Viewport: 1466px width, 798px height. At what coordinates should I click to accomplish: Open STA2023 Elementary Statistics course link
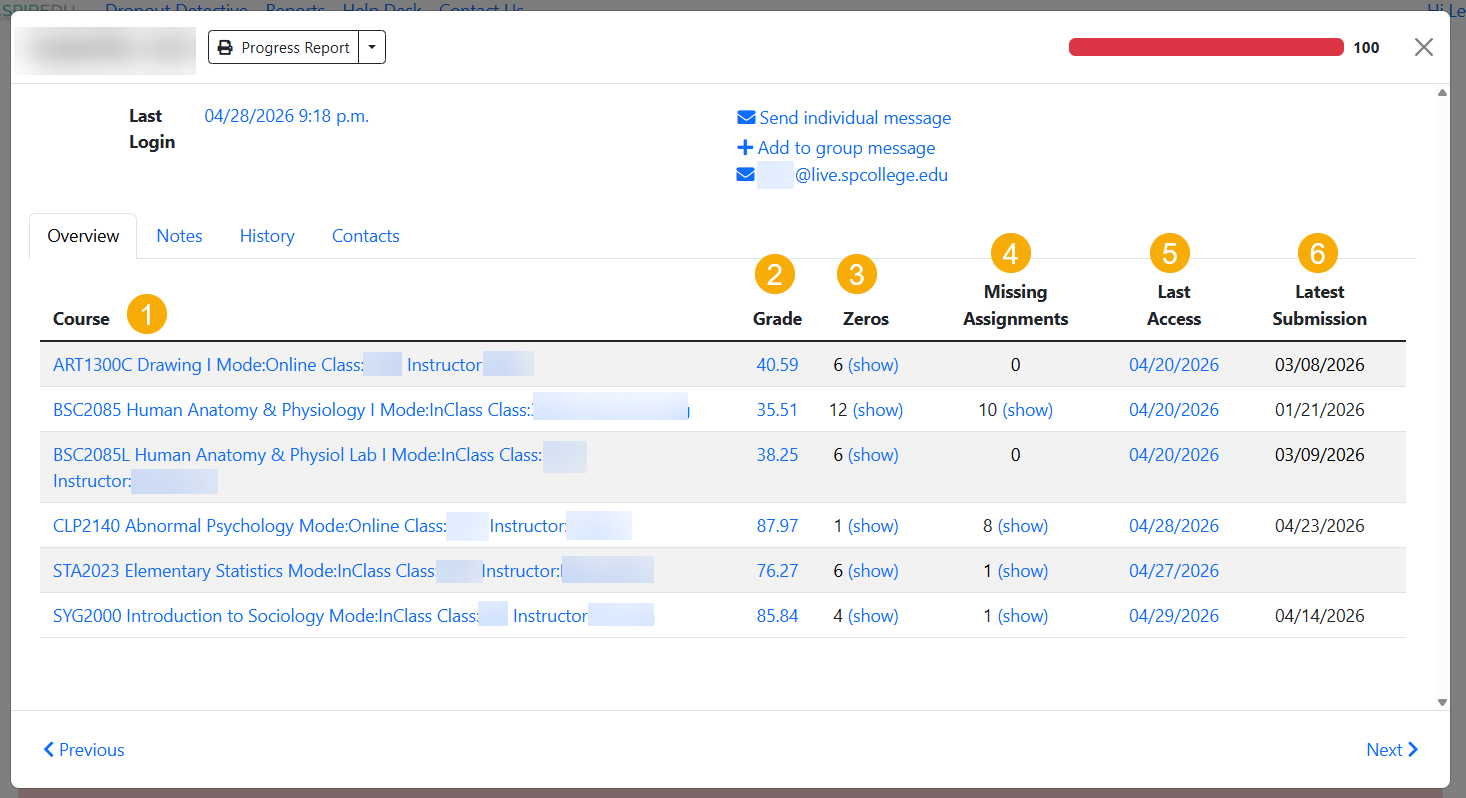click(x=353, y=571)
